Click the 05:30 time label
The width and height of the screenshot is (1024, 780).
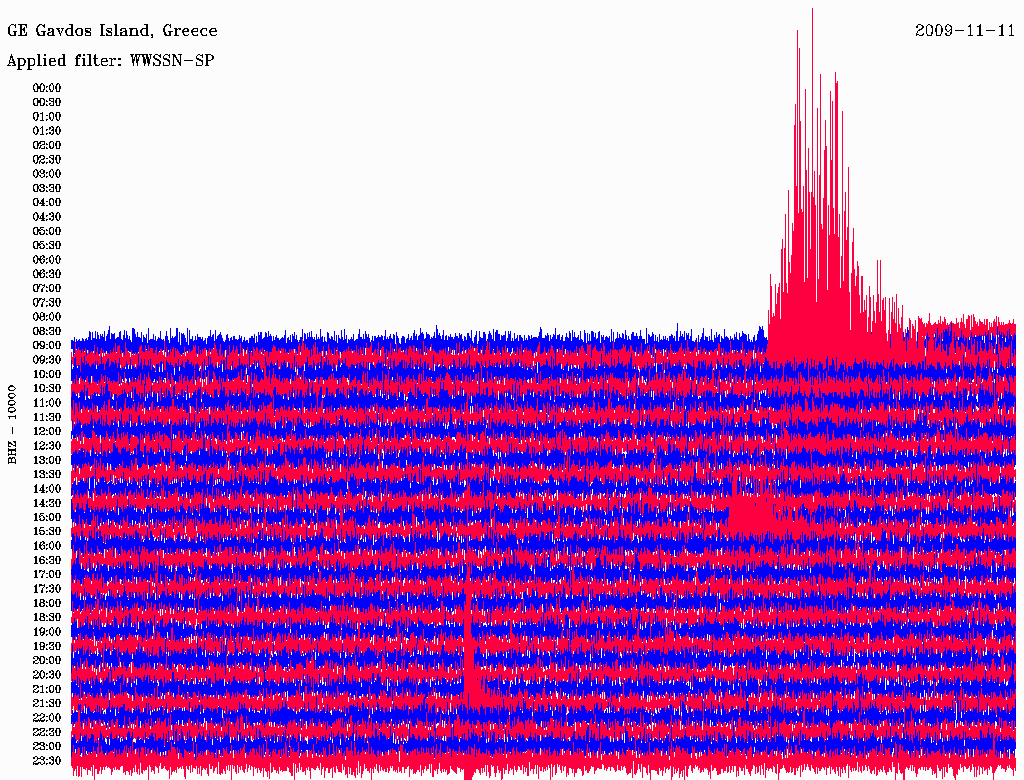47,246
